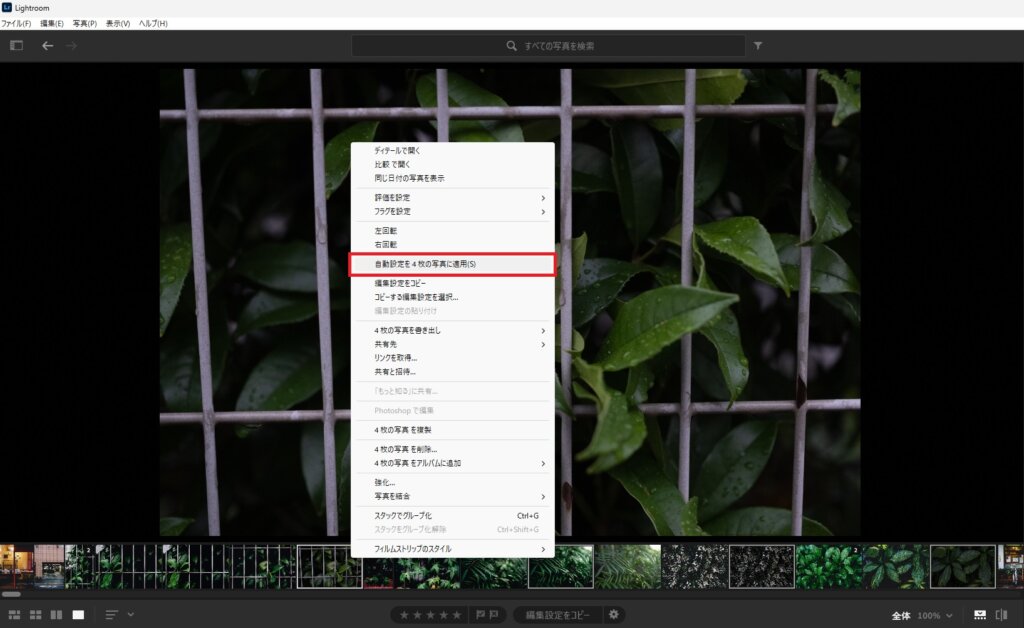Click the bottom bar 編集設定をコピー button

tap(558, 615)
